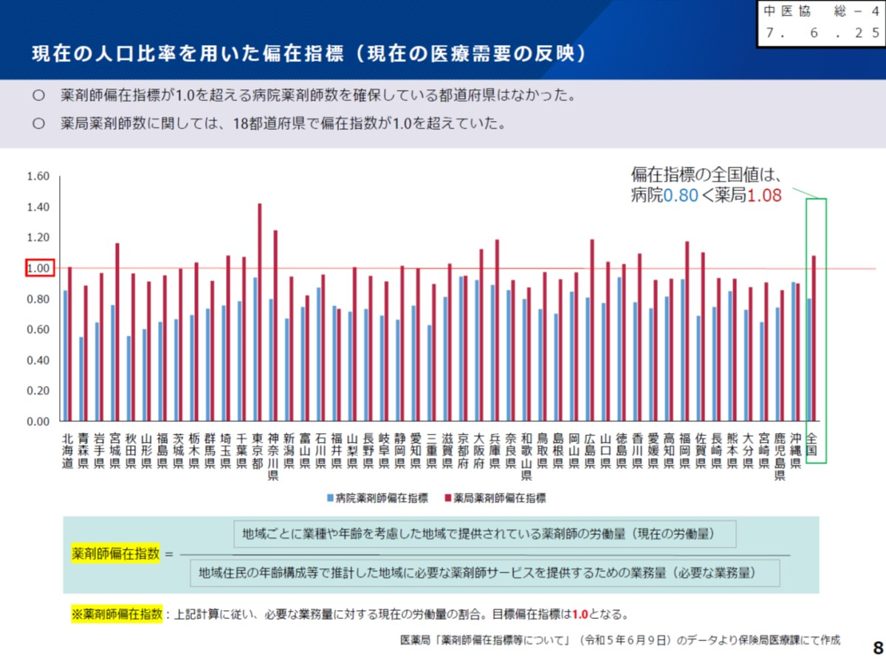
Task: Click the denominator box mentioning 必要な業務量
Action: [476, 572]
